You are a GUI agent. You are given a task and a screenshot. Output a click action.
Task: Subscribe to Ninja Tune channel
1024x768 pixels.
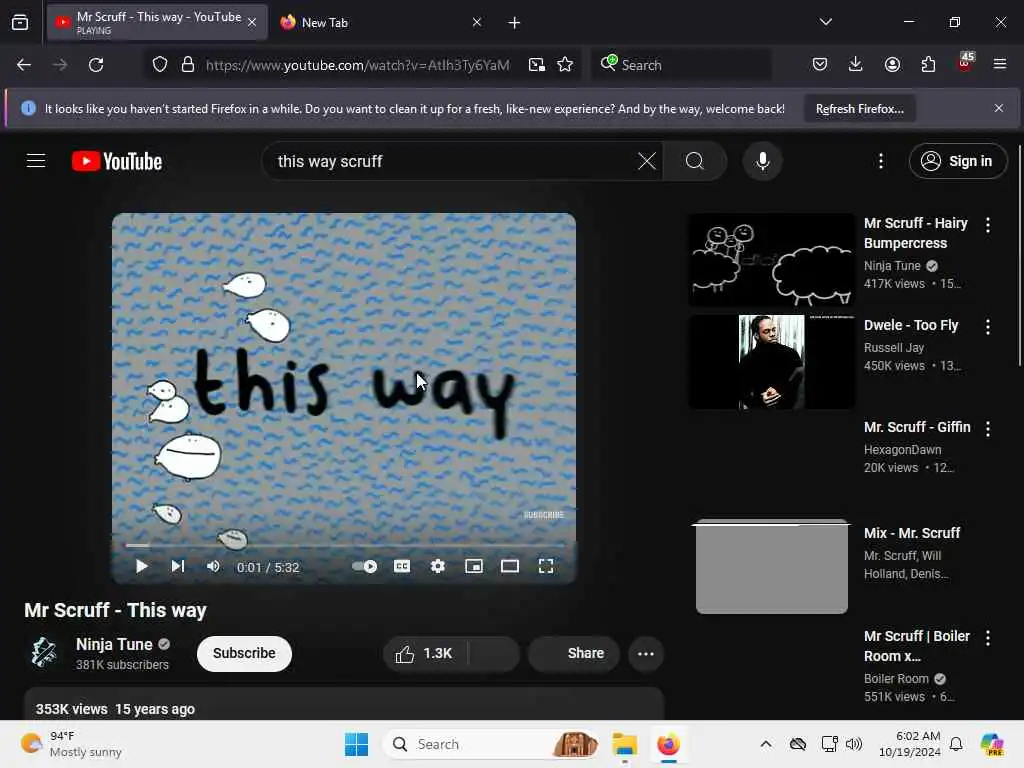(244, 653)
